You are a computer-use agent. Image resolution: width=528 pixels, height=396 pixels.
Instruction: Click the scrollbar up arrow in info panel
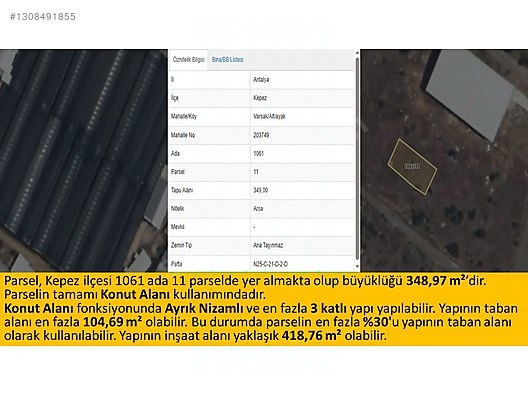[x=357, y=53]
